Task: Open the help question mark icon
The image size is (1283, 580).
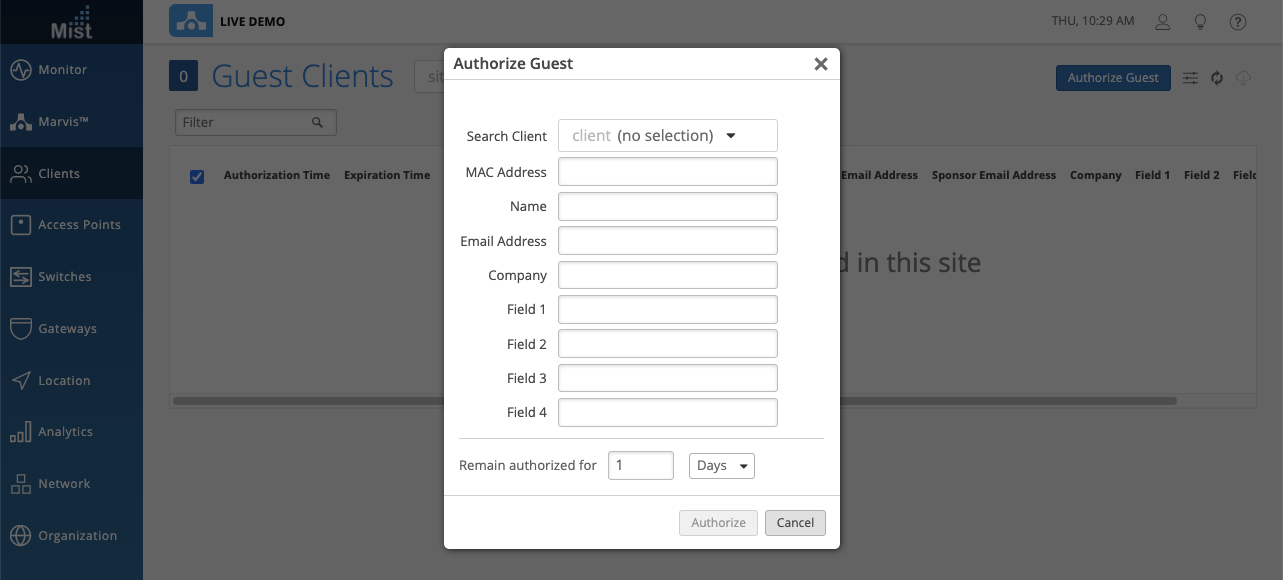Action: pos(1238,22)
